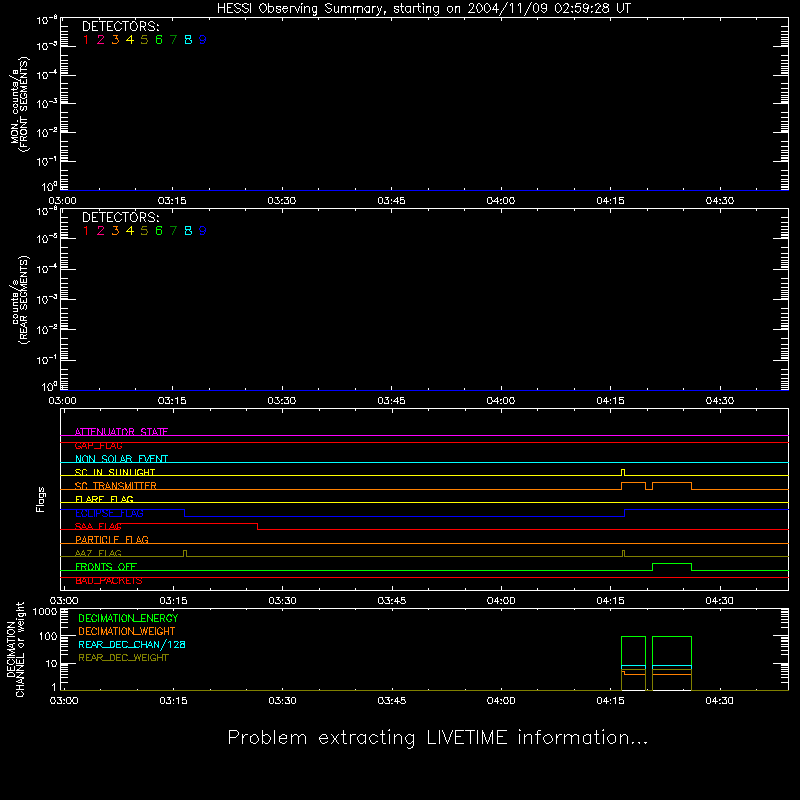Click the 'DECIMATION CHANNEL or weight' axis label
The width and height of the screenshot is (800, 800).
[x=15, y=649]
